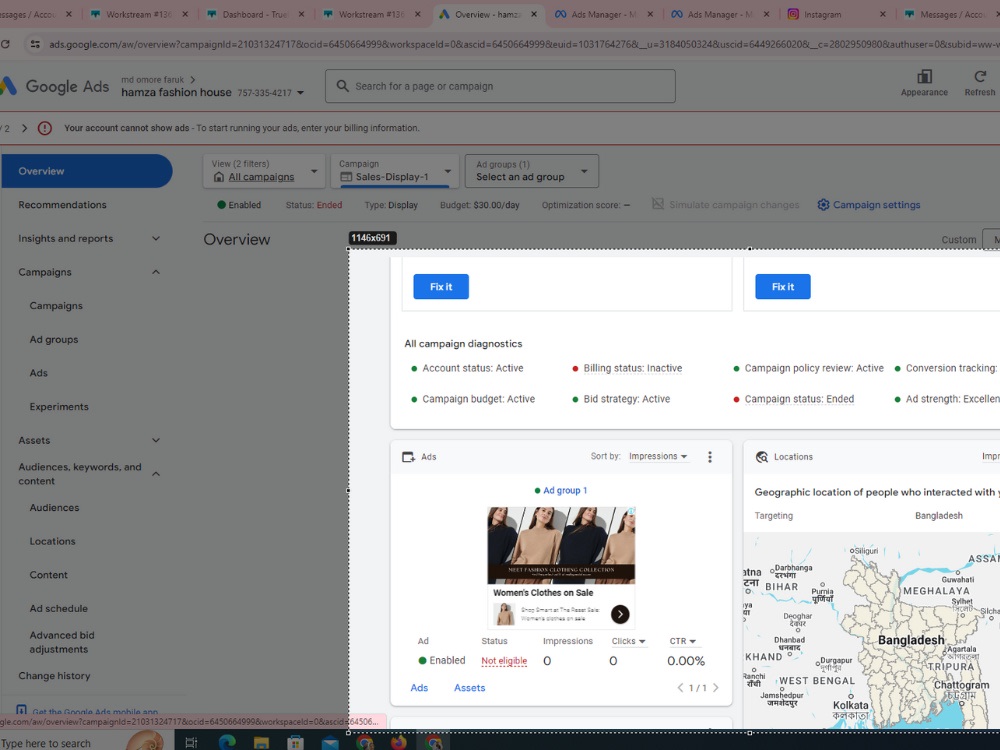Screen dimensions: 1000x750
Task: Open Recommendations in the sidebar
Action: [62, 205]
